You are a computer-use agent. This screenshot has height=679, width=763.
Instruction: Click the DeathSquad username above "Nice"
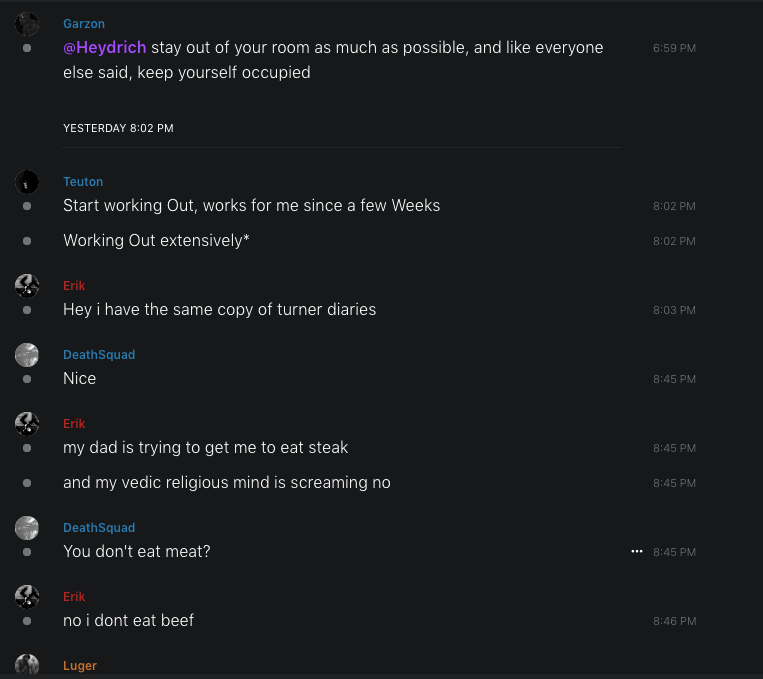tap(99, 355)
